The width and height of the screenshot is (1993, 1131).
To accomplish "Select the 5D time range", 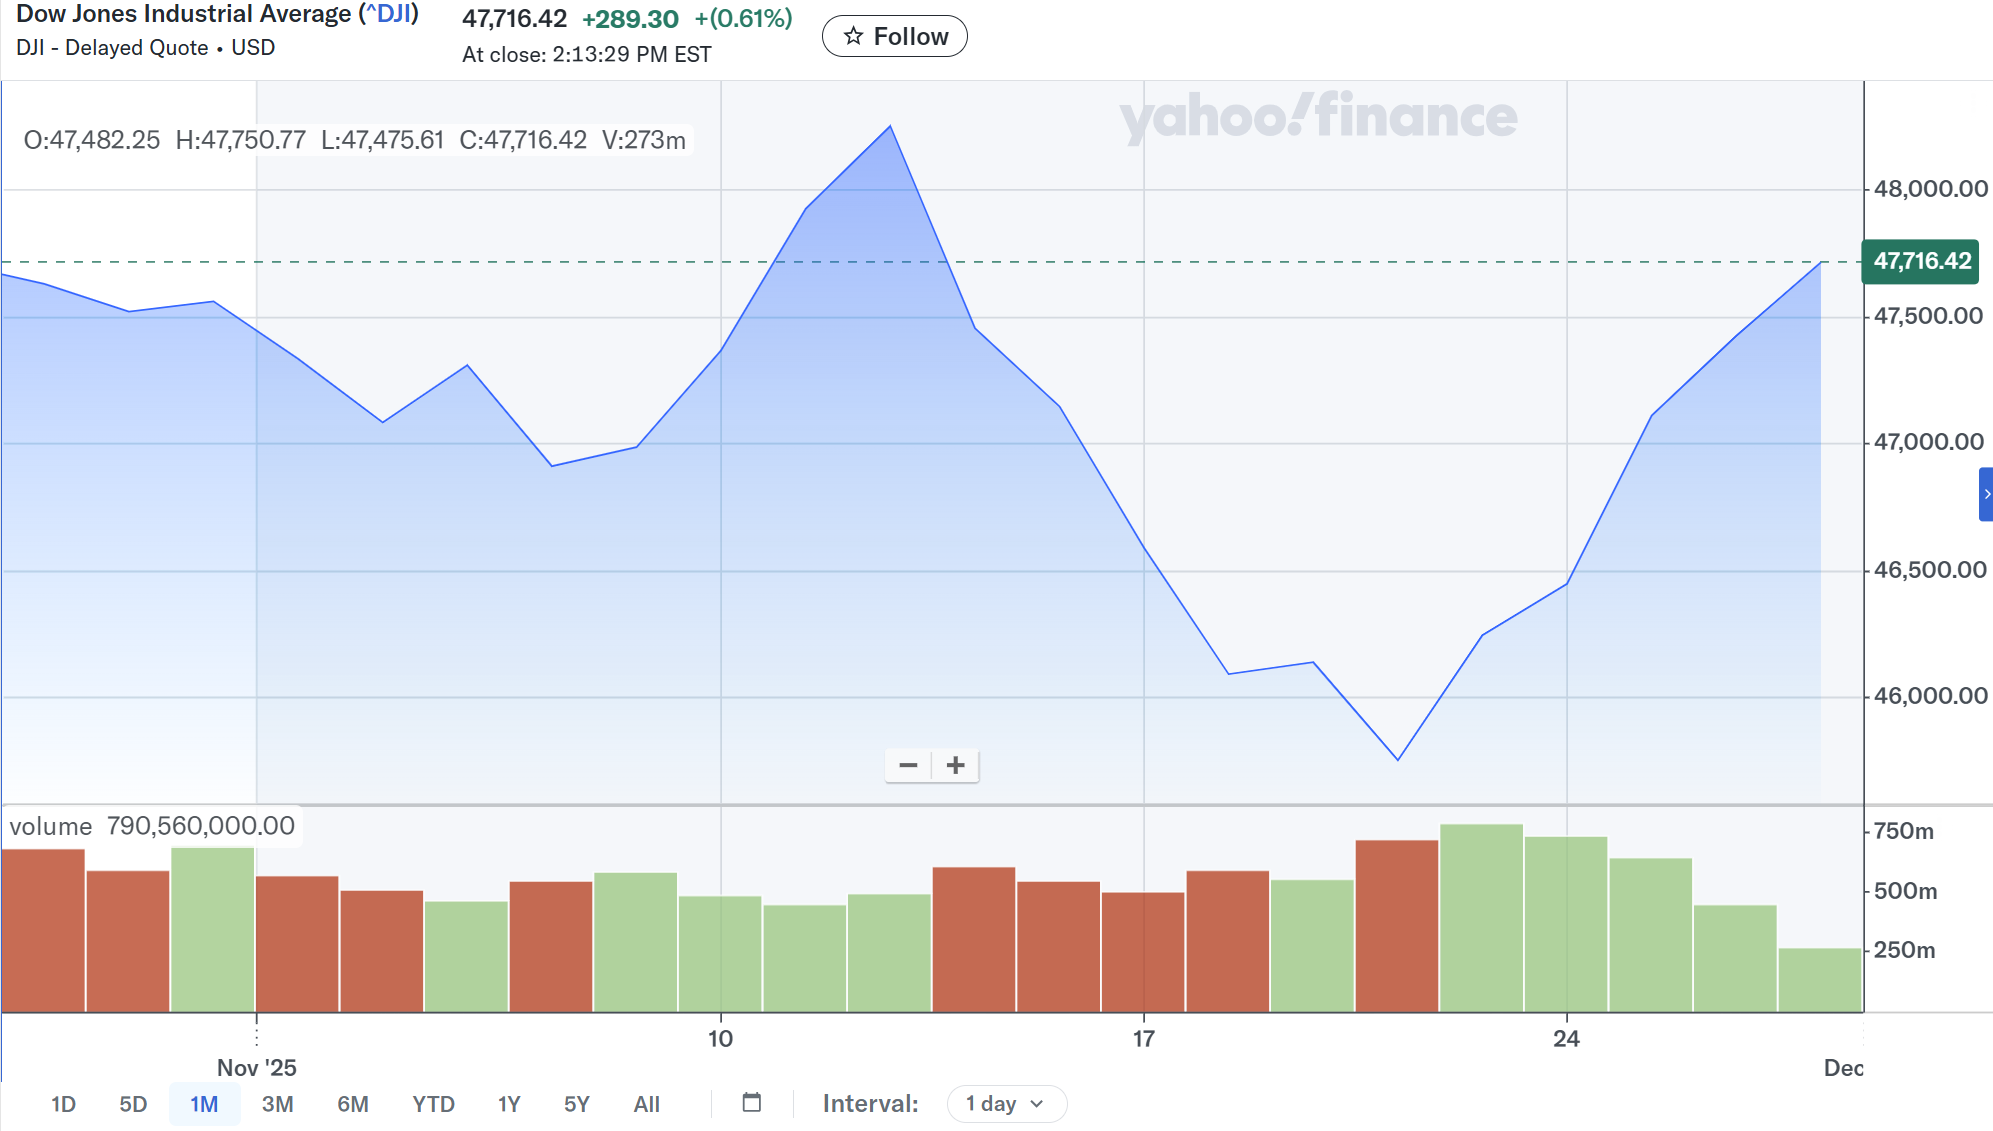I will coord(133,1104).
